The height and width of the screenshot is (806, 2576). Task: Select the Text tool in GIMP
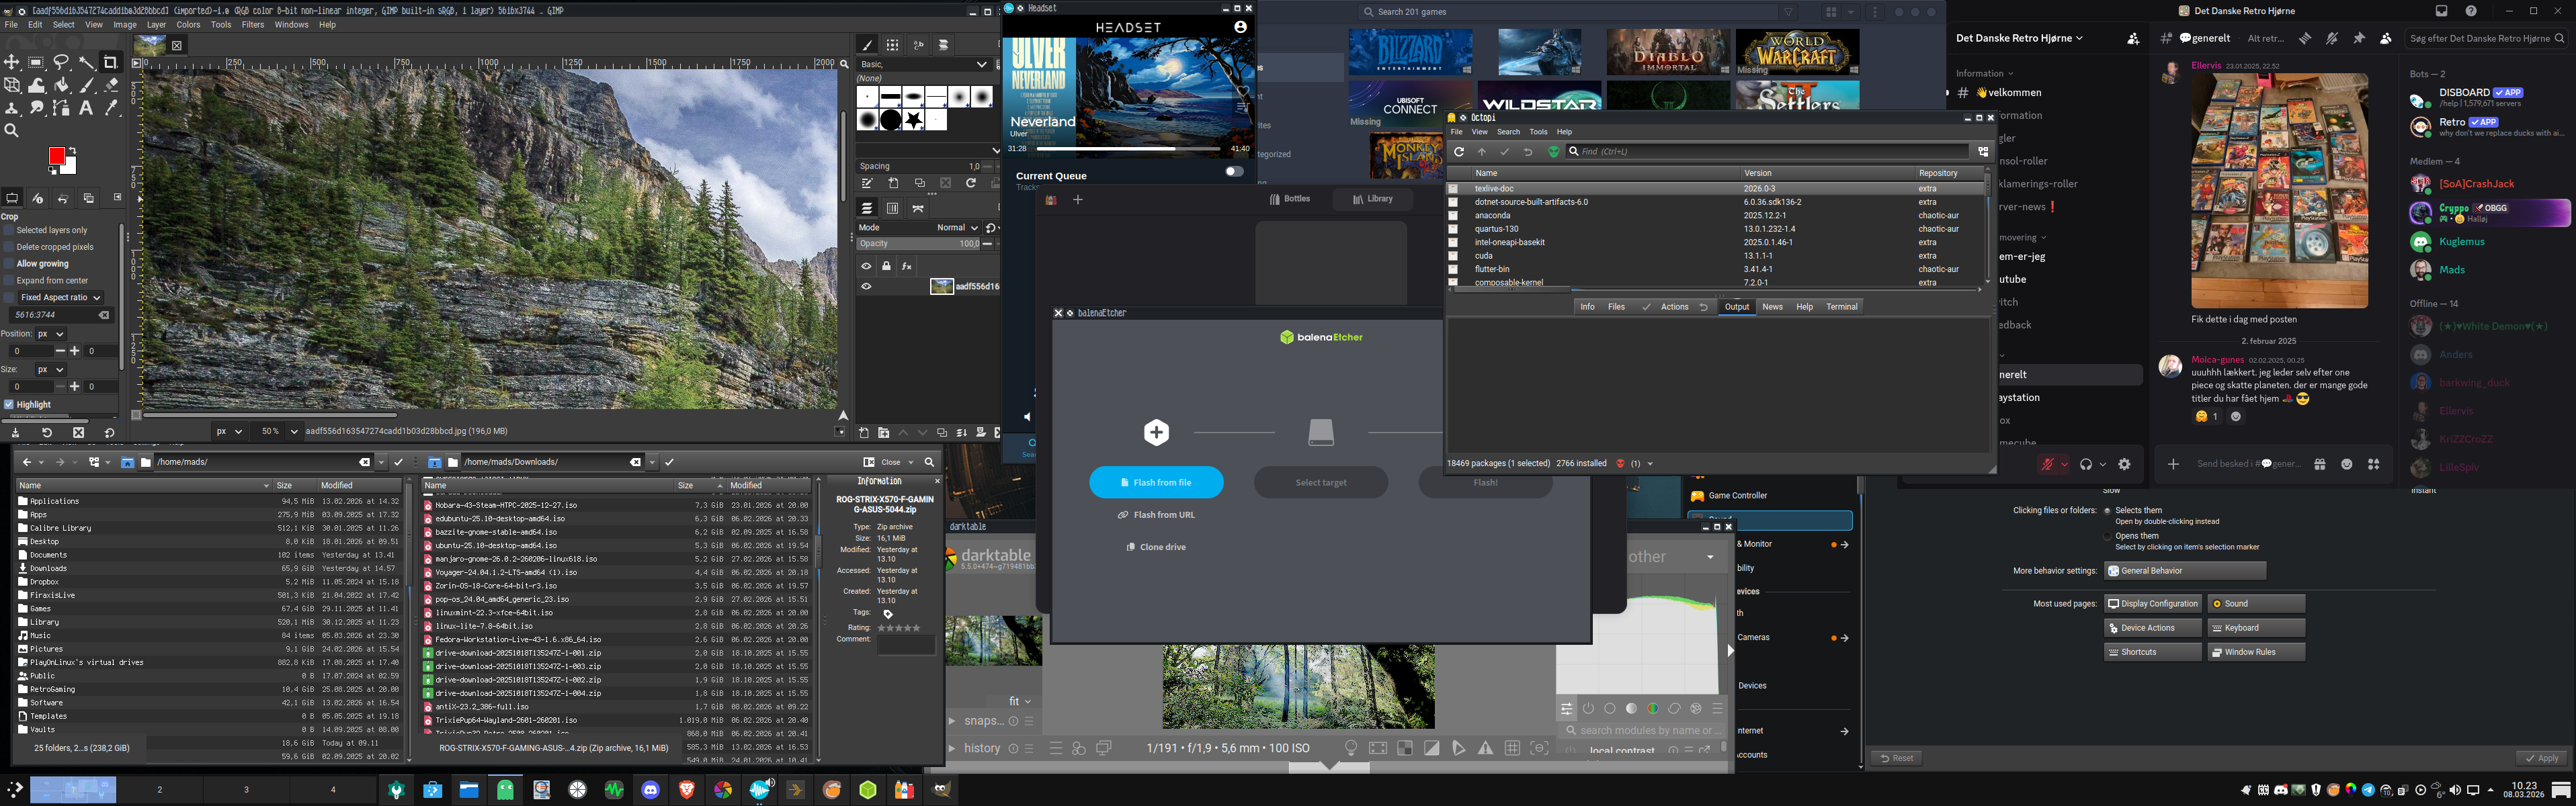(x=87, y=108)
